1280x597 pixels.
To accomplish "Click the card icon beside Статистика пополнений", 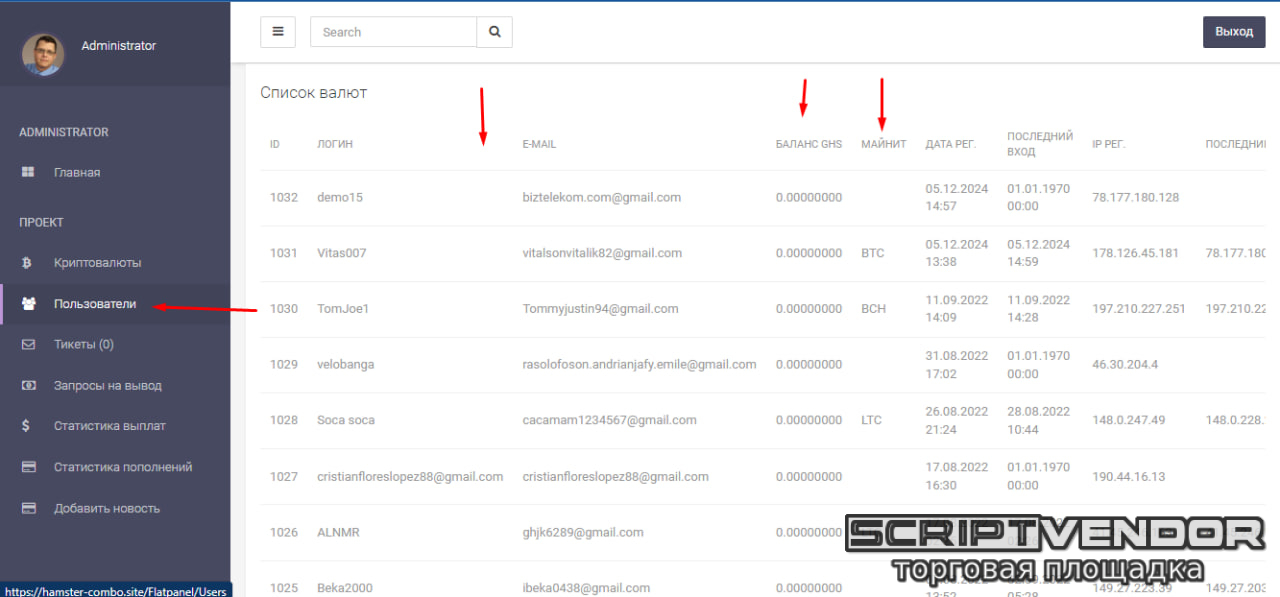I will (28, 467).
